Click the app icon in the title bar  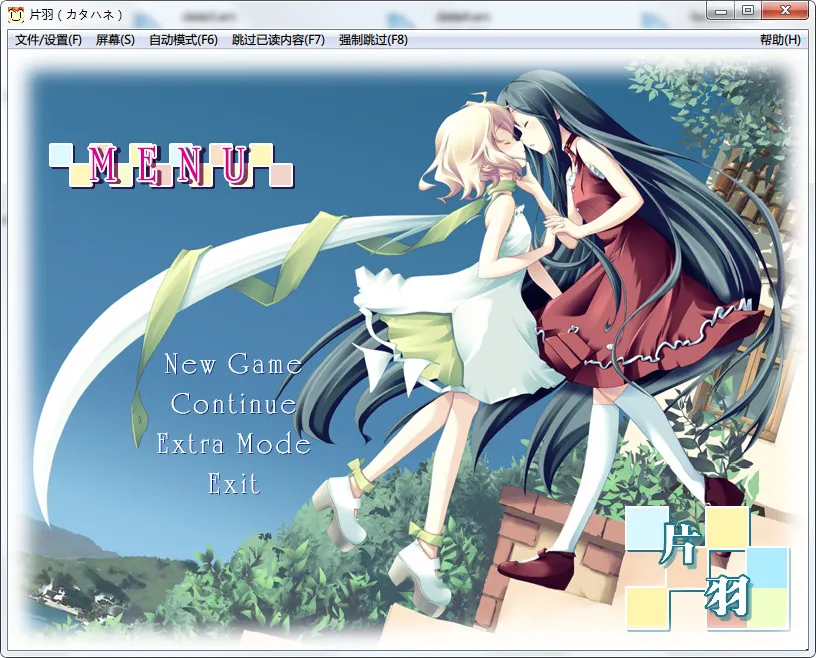(x=15, y=14)
